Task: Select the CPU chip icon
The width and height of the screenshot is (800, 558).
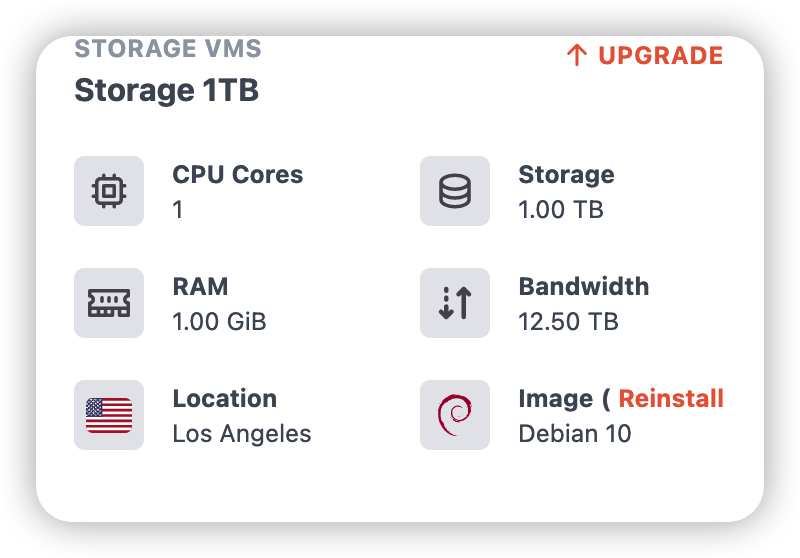Action: point(109,191)
